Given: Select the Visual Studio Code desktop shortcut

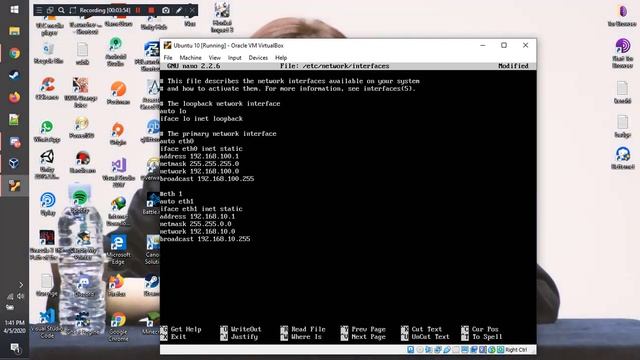Looking at the screenshot, I should [x=47, y=324].
